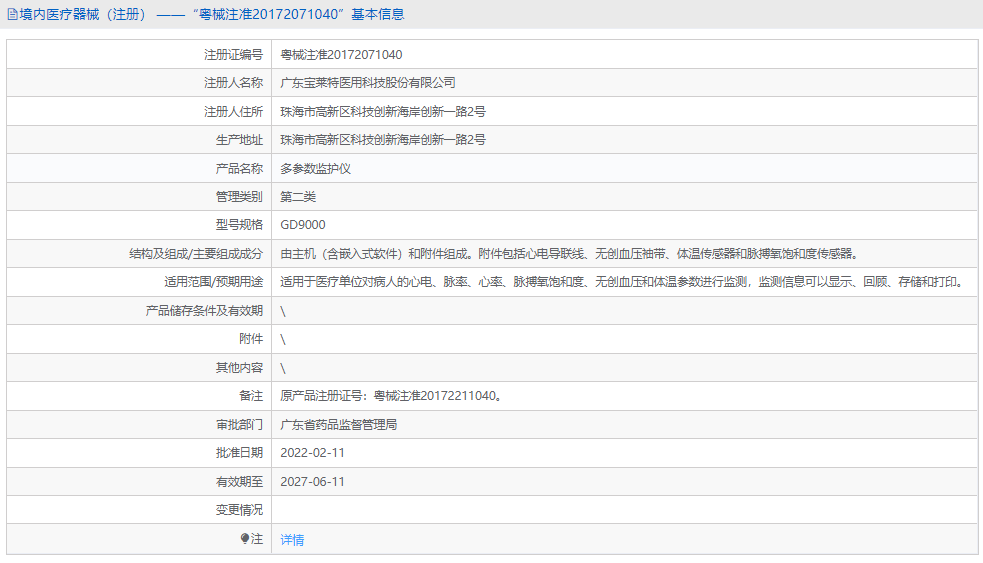Image resolution: width=983 pixels, height=563 pixels.
Task: Click remark text 原产品注册证号:粤械注准20172211040
Action: [391, 396]
